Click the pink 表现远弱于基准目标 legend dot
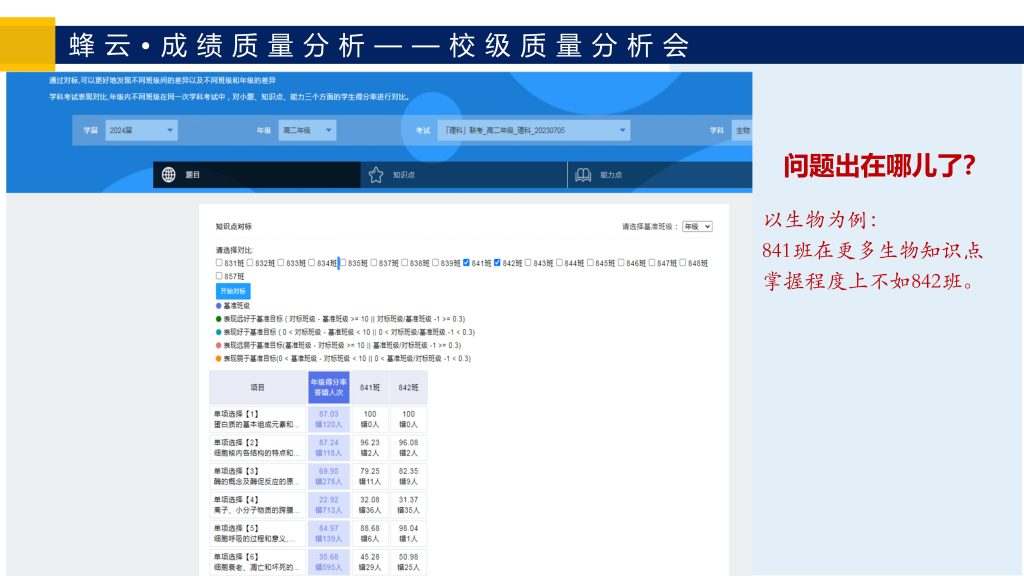This screenshot has width=1024, height=576. 219,345
